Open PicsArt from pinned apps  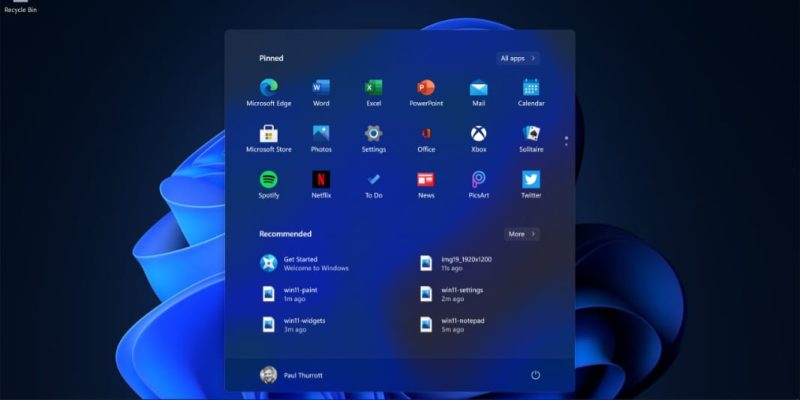(x=479, y=180)
